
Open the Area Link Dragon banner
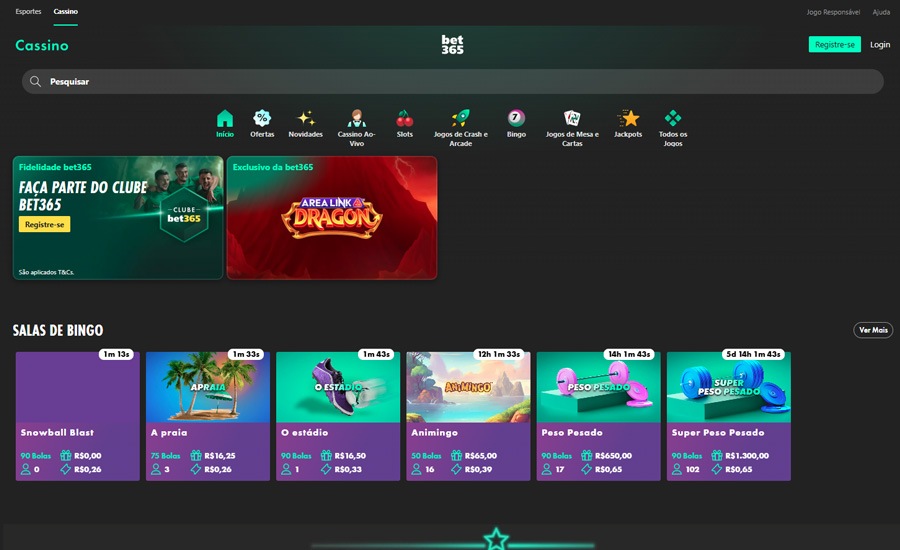pos(332,218)
